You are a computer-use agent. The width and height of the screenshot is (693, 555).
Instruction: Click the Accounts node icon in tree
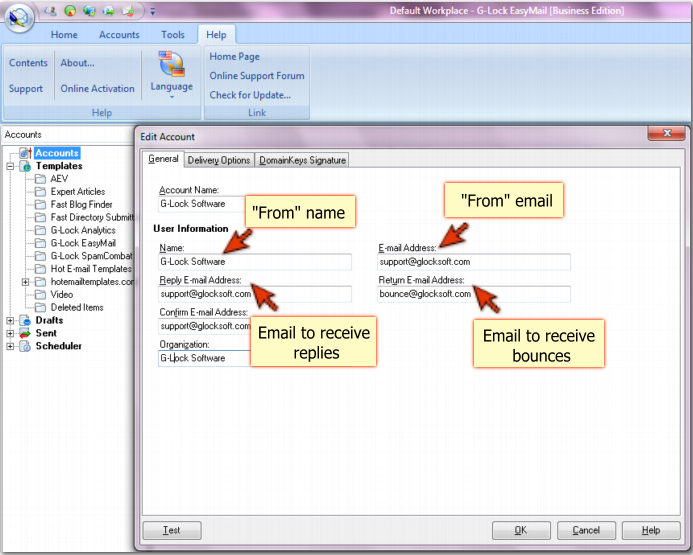point(26,153)
